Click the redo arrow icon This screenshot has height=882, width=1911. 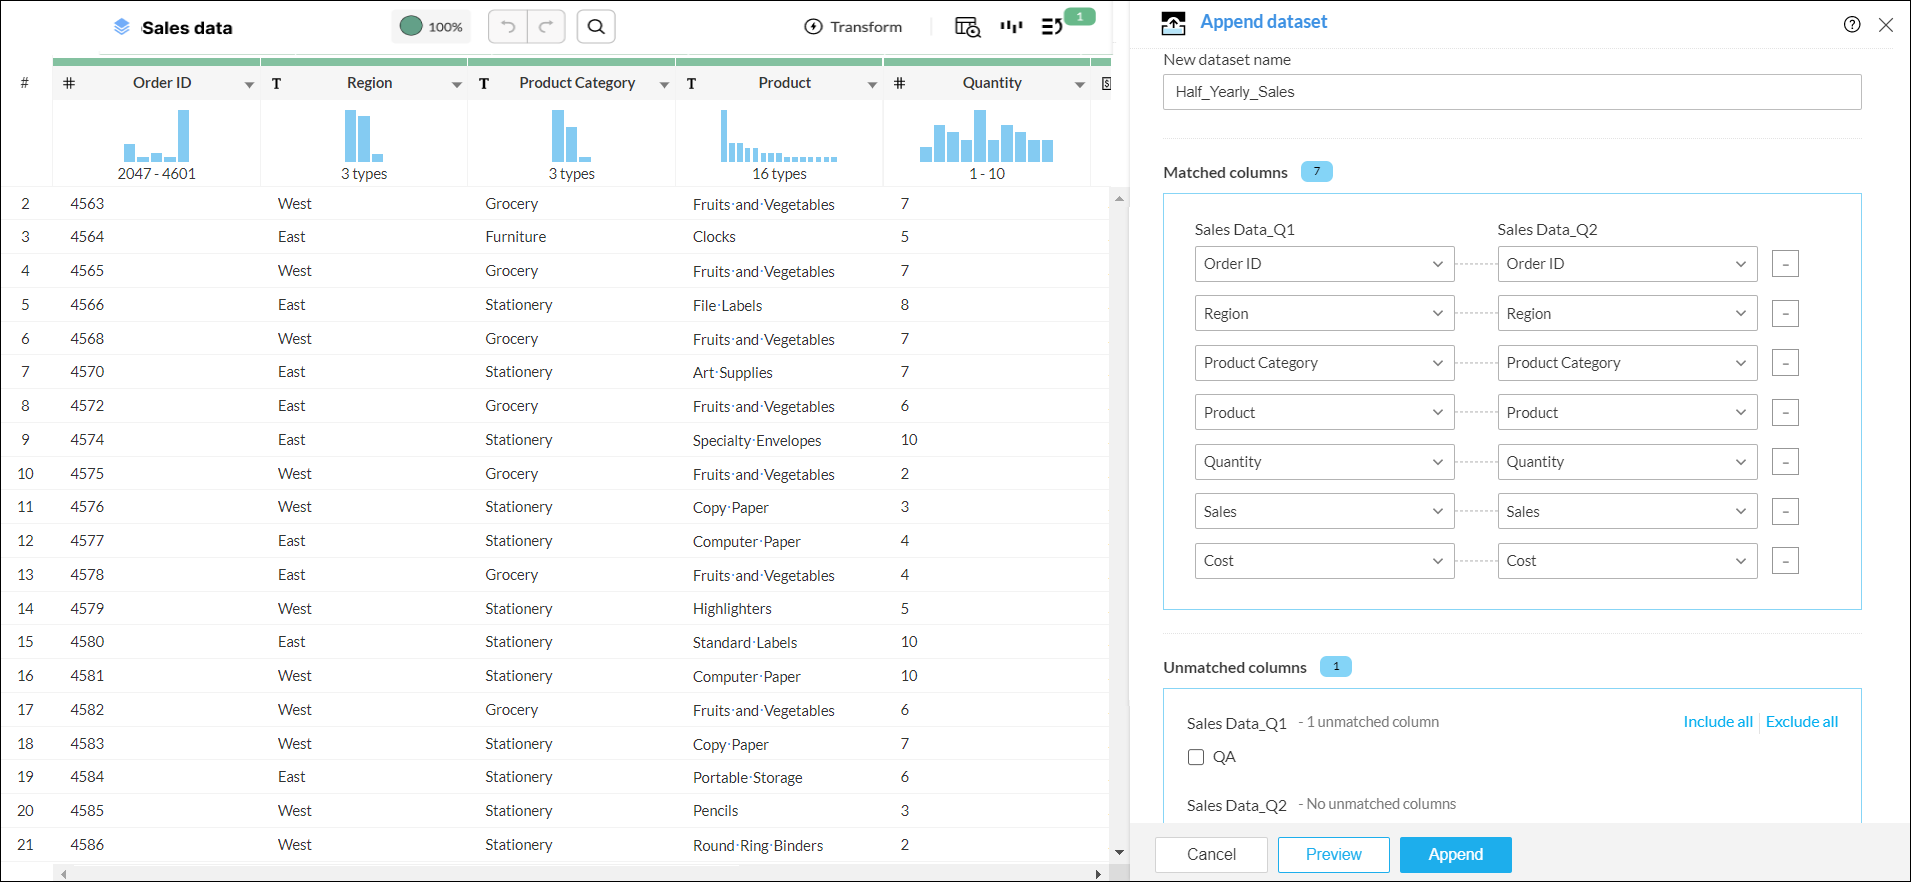click(x=545, y=27)
